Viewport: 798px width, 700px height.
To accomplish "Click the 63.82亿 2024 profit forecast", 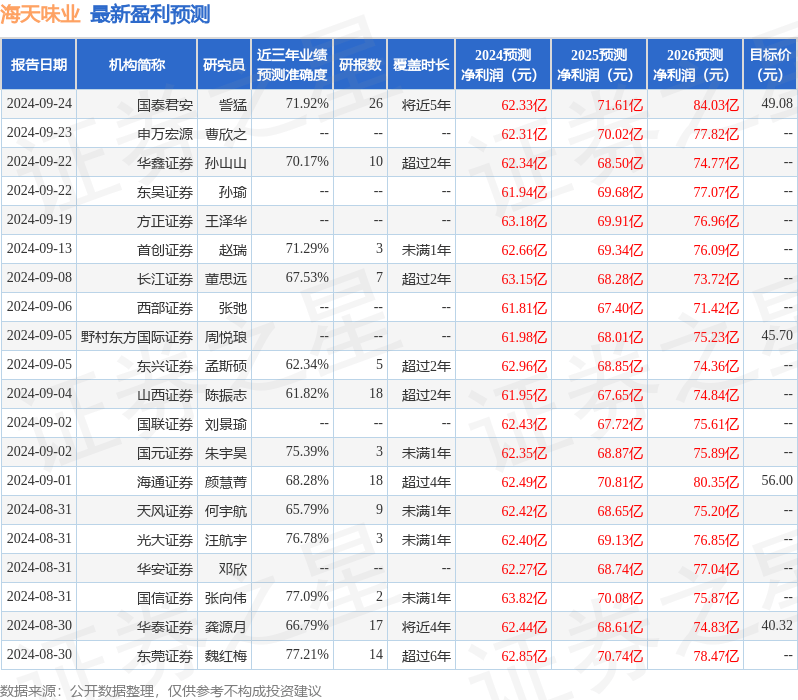I will 524,598.
